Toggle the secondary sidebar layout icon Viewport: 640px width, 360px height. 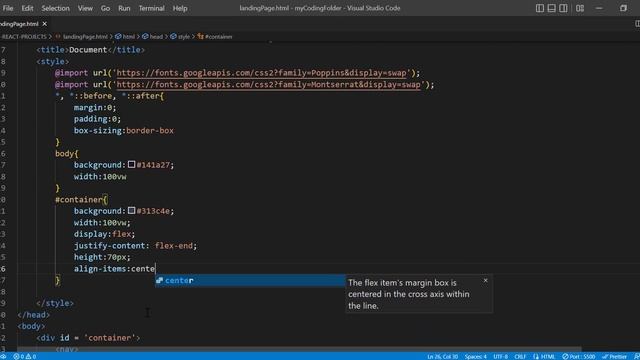(563, 8)
